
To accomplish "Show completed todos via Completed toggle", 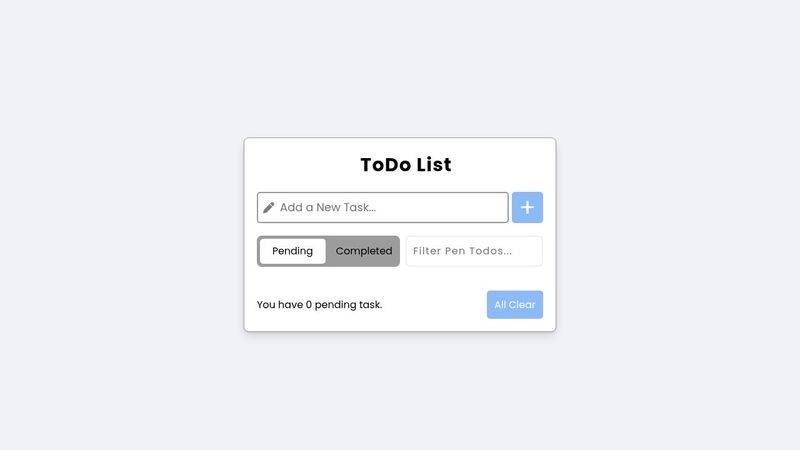I will tap(364, 251).
